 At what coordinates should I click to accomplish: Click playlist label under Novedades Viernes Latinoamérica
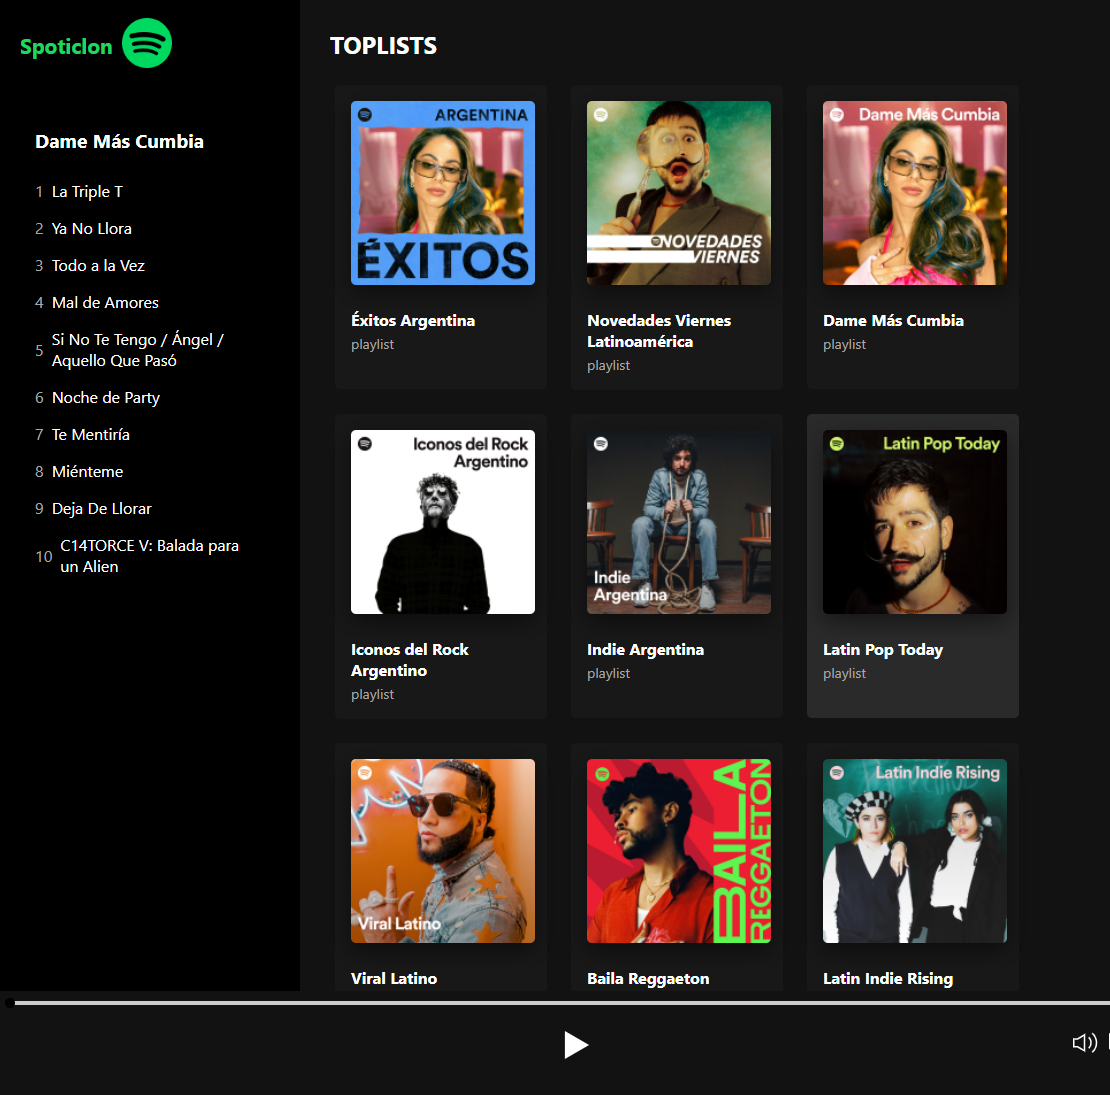pos(608,366)
